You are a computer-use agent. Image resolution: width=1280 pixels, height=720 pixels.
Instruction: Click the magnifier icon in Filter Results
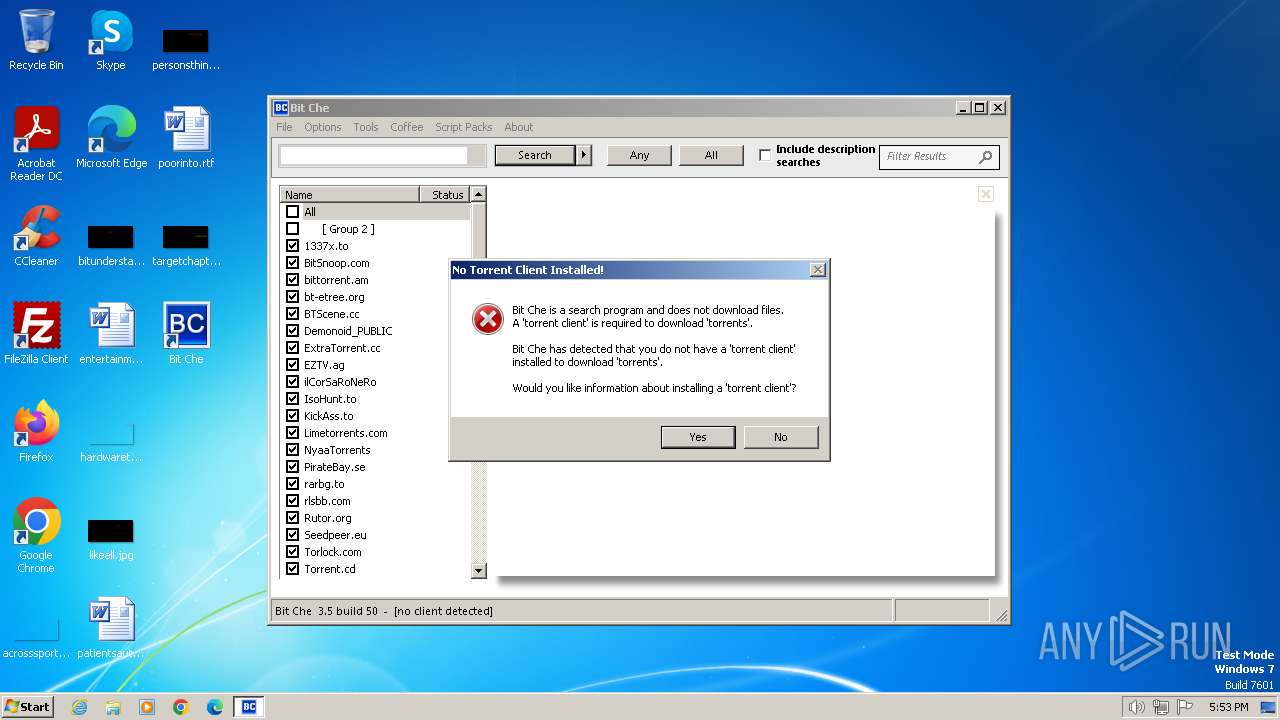tap(986, 156)
